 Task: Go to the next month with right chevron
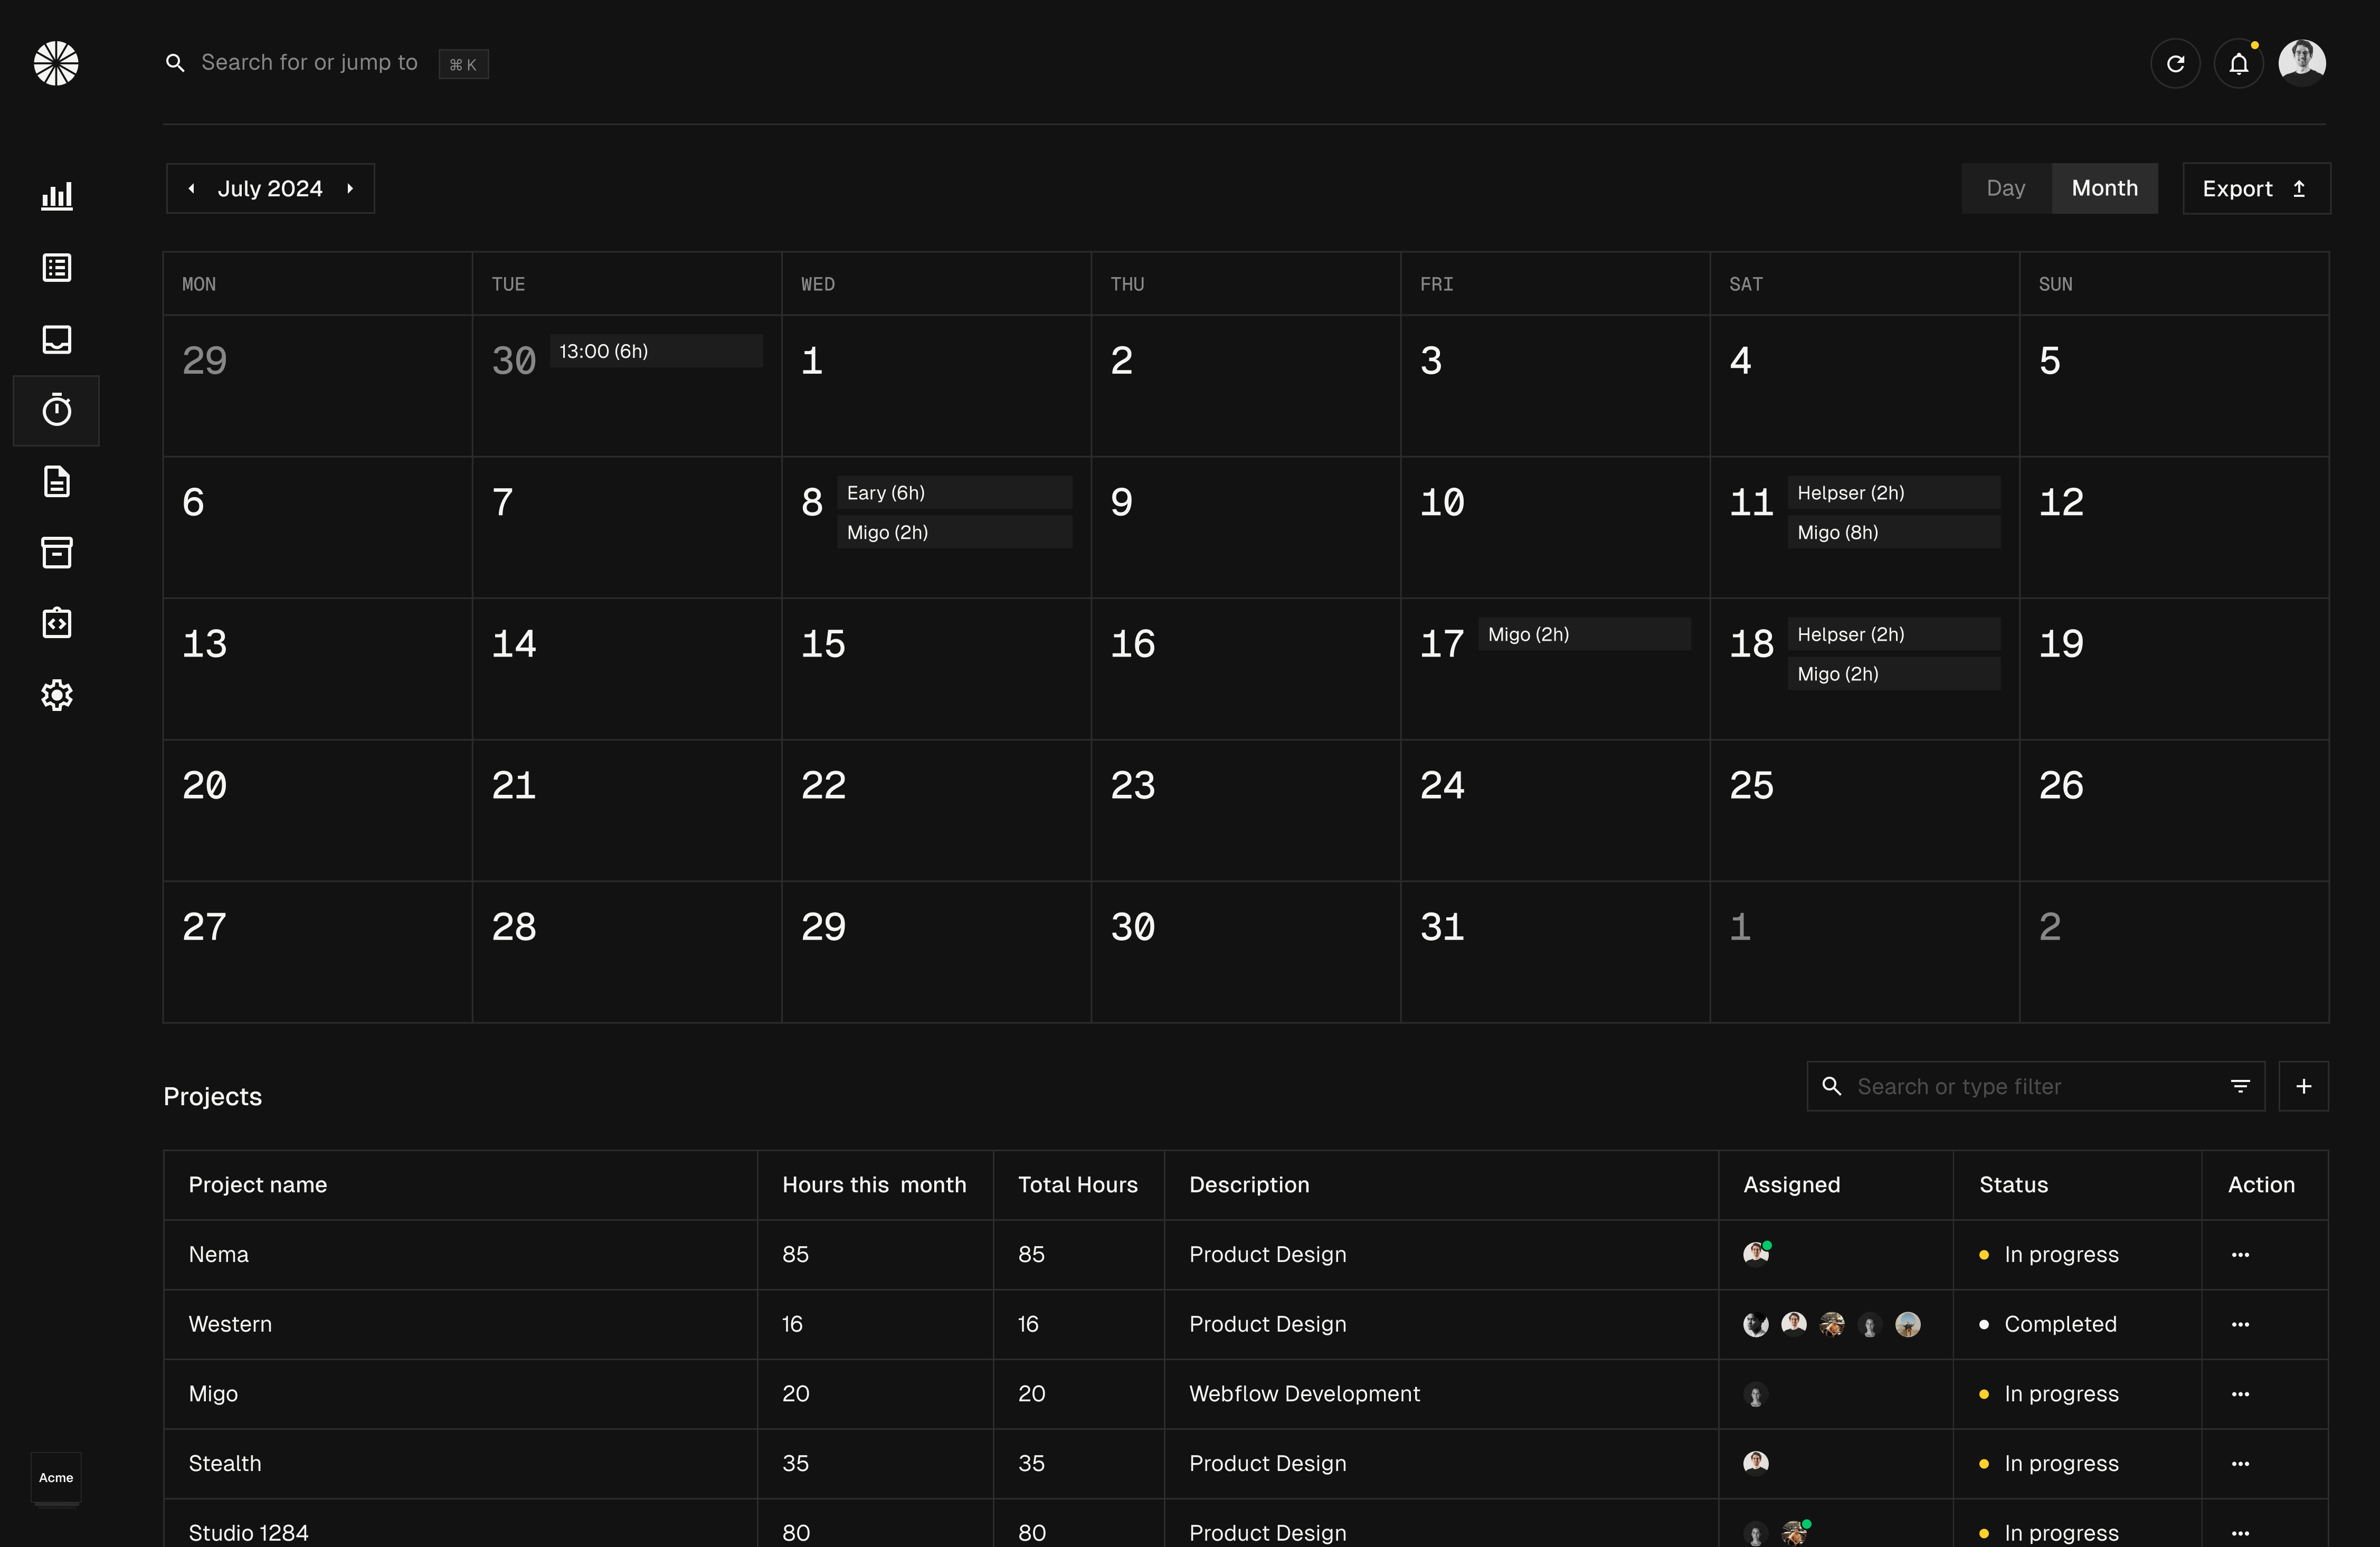point(350,188)
